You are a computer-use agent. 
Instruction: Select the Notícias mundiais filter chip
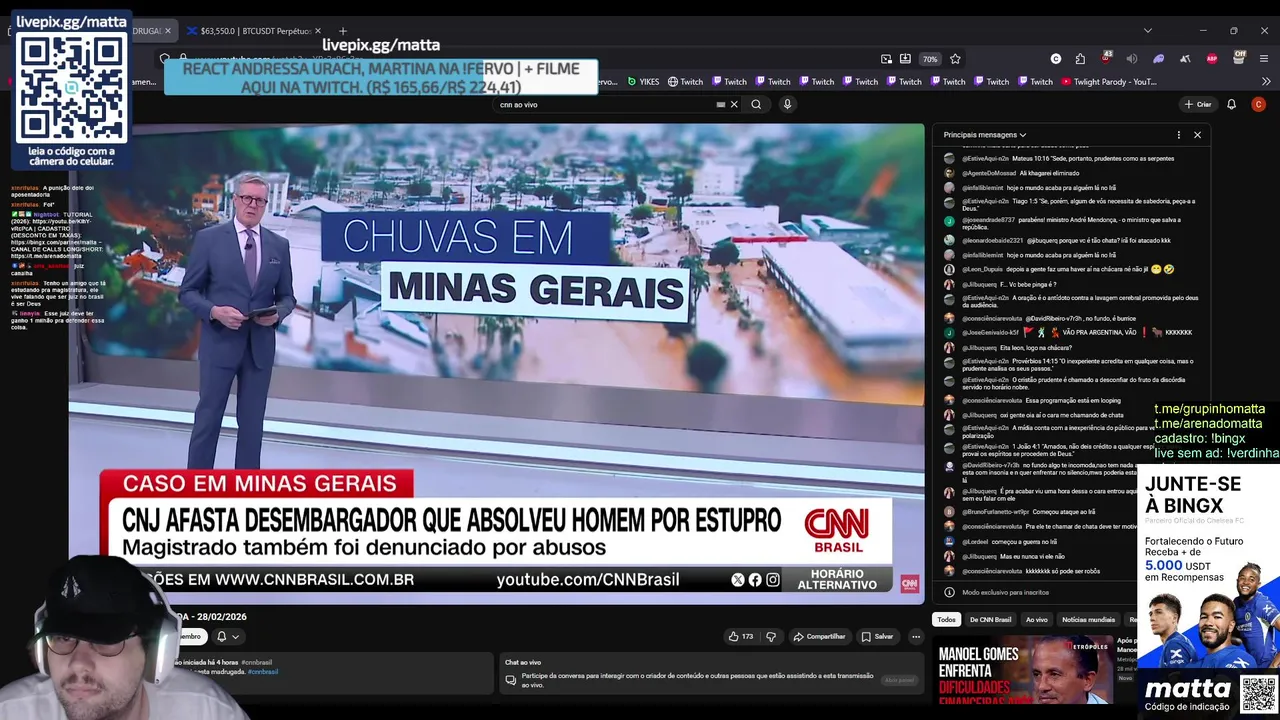1088,619
